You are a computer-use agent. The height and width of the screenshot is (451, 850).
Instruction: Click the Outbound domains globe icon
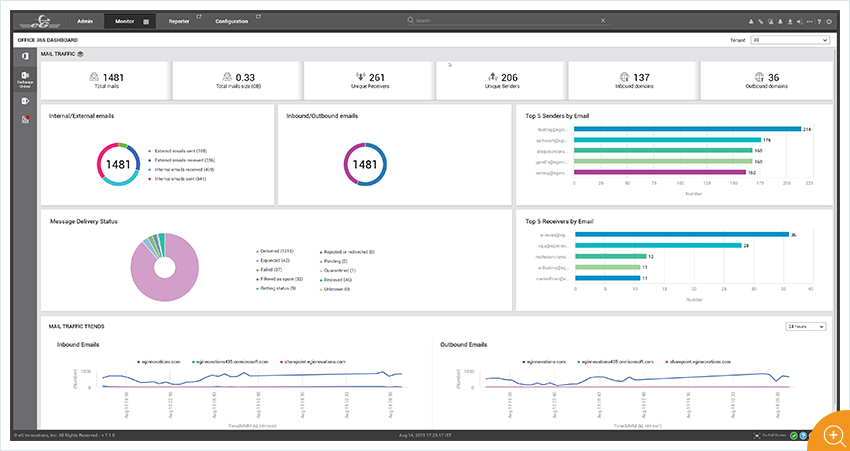tap(759, 77)
